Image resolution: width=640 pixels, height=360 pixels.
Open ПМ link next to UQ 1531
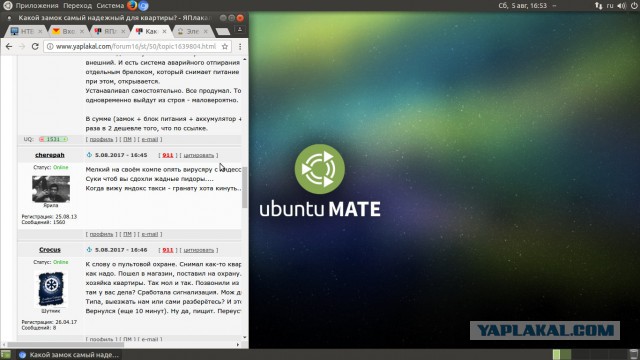(127, 140)
